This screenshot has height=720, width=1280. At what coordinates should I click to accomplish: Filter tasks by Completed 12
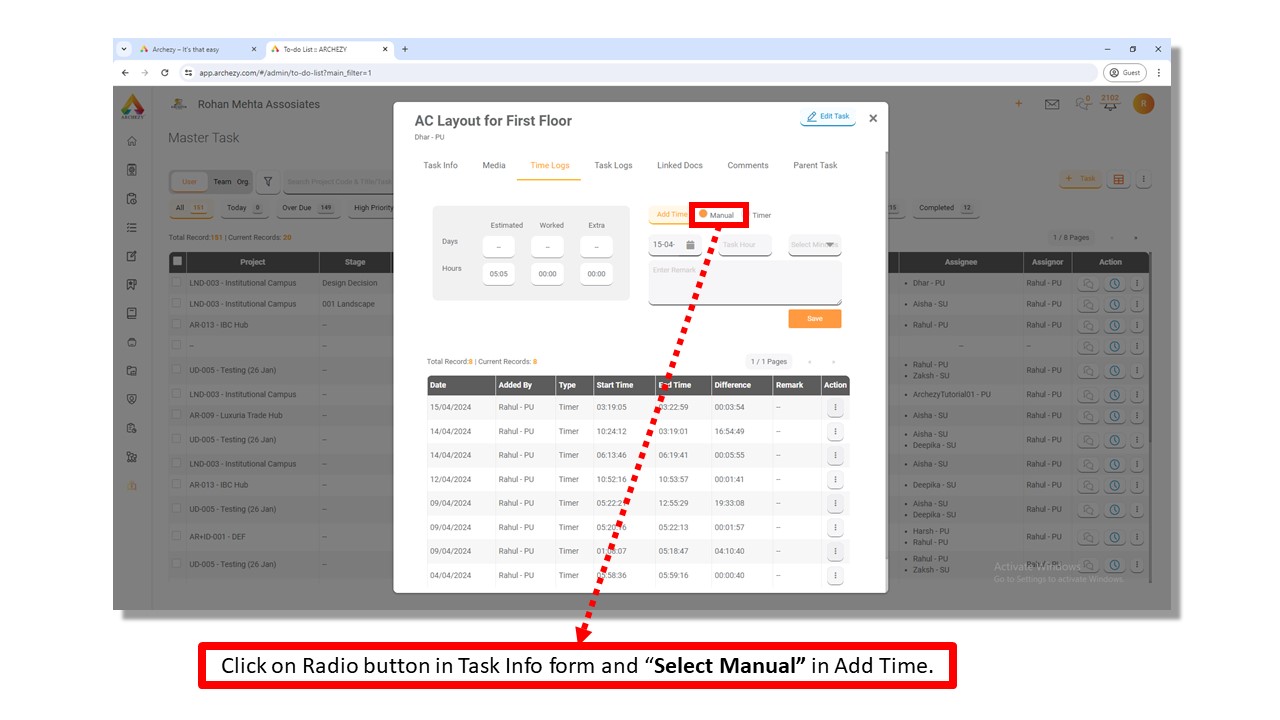pyautogui.click(x=945, y=208)
